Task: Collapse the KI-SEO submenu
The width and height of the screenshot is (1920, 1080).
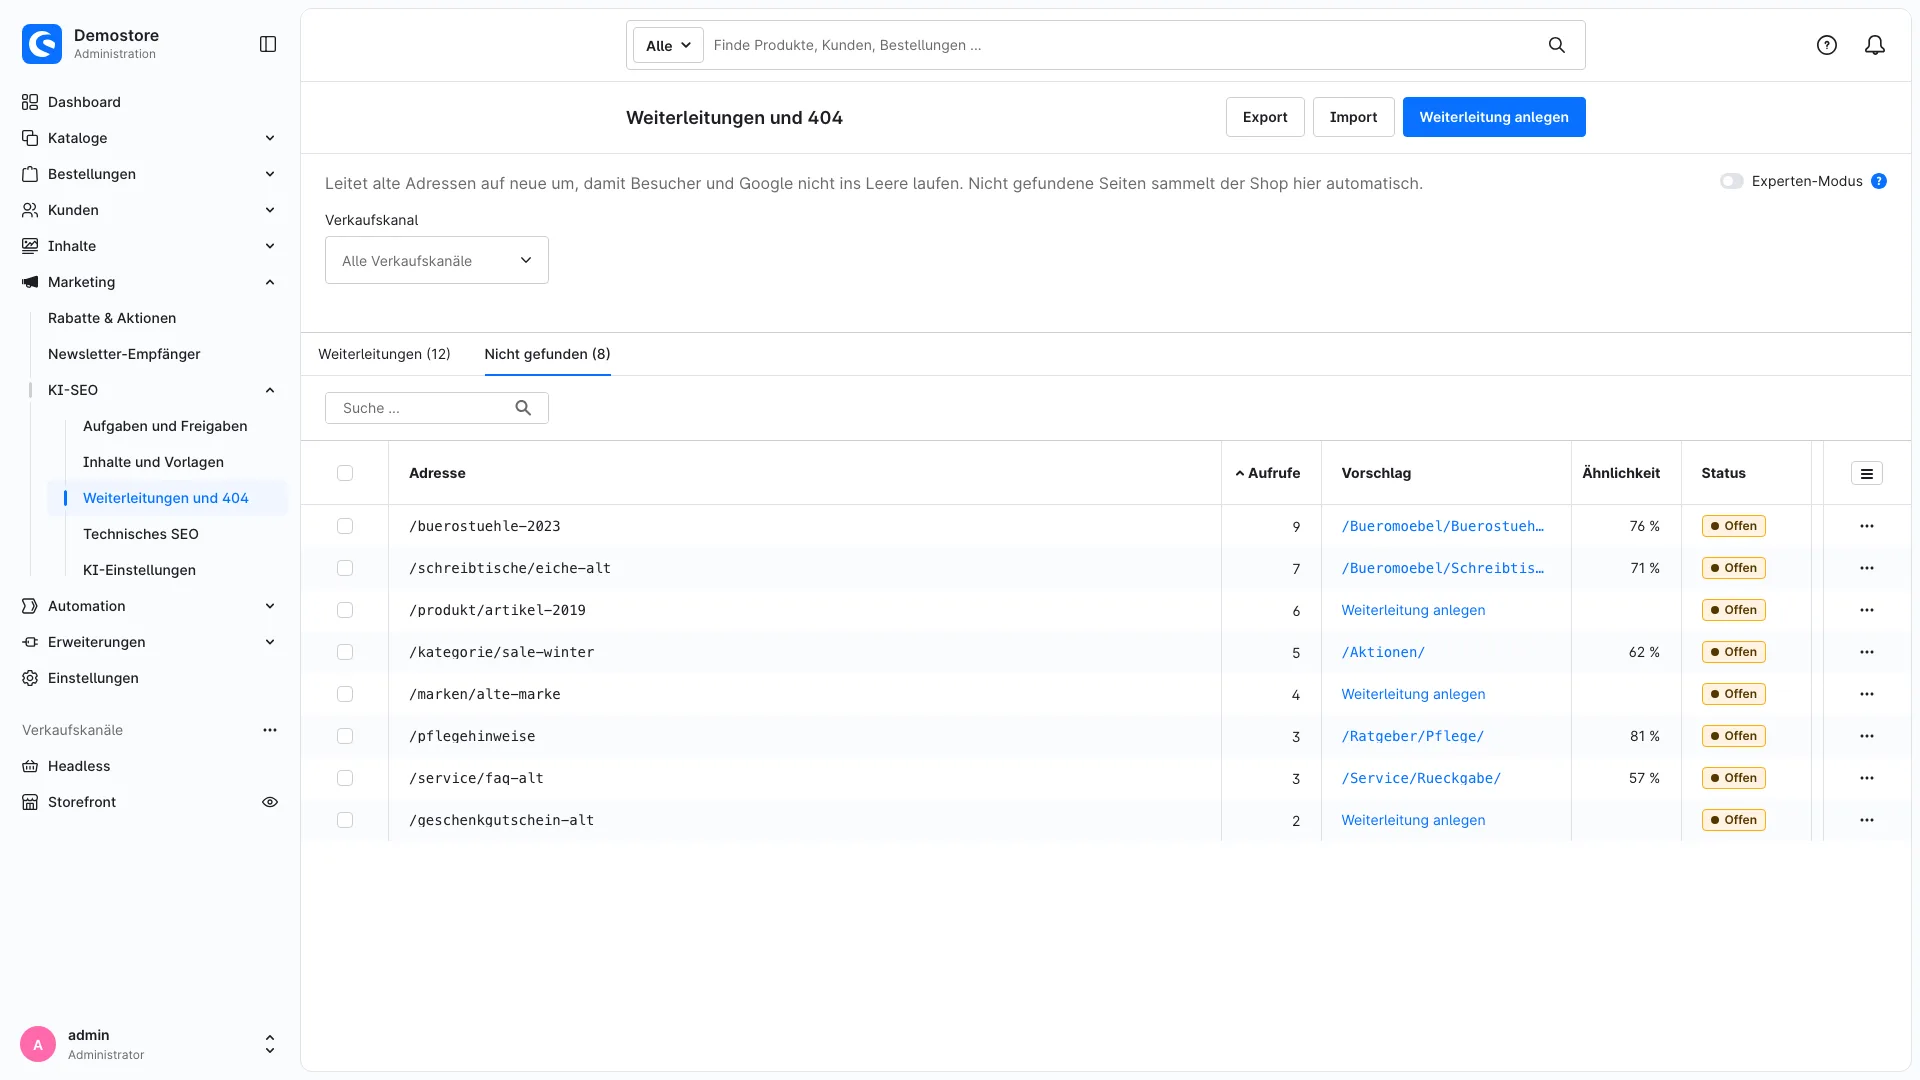Action: tap(270, 390)
